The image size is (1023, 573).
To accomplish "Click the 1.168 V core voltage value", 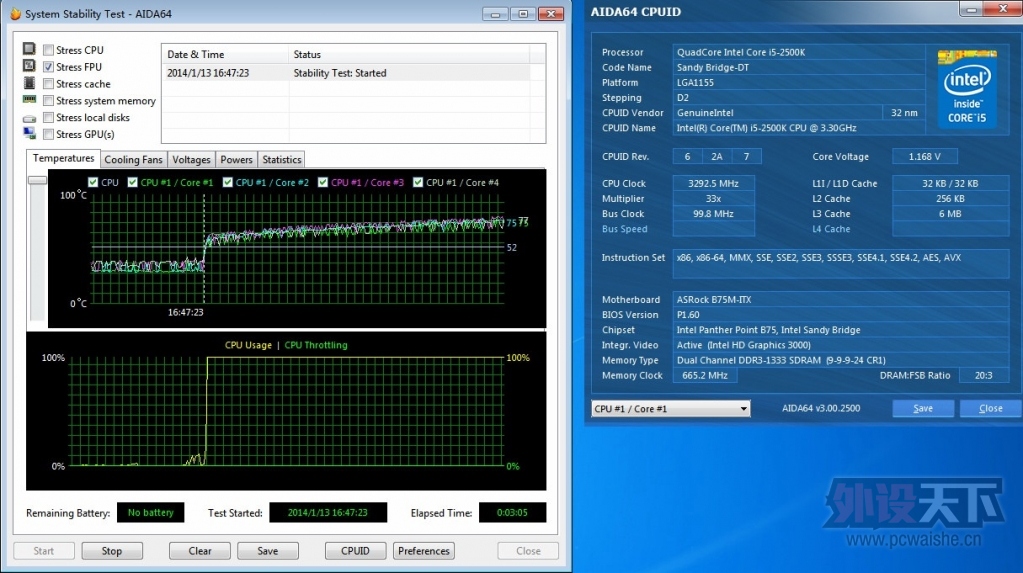I will (924, 157).
